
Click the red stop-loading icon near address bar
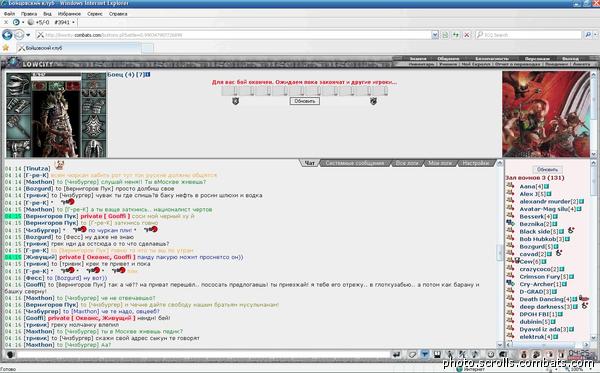(x=467, y=35)
